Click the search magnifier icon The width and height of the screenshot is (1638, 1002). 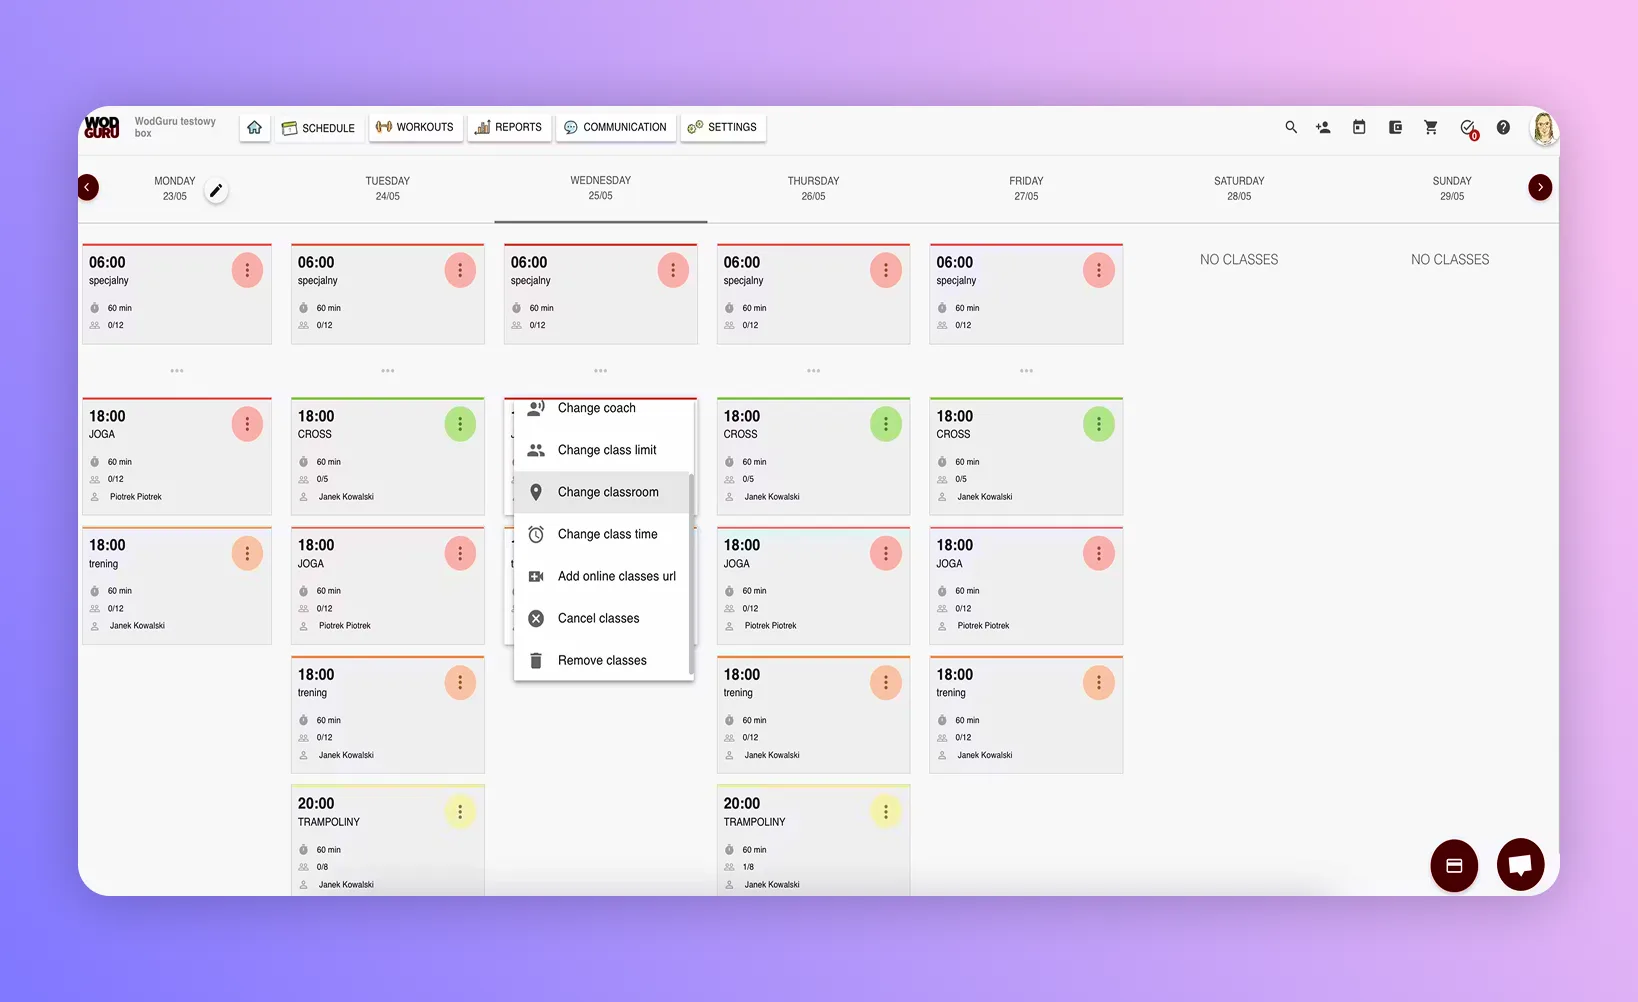point(1291,127)
